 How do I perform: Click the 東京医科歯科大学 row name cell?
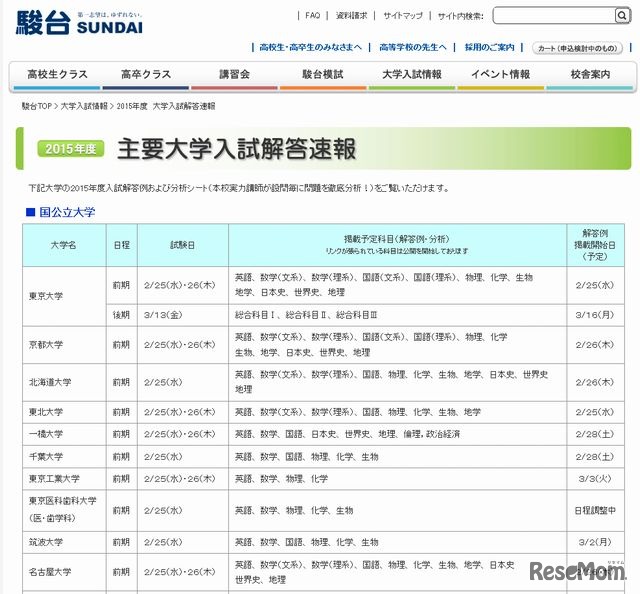click(x=64, y=511)
